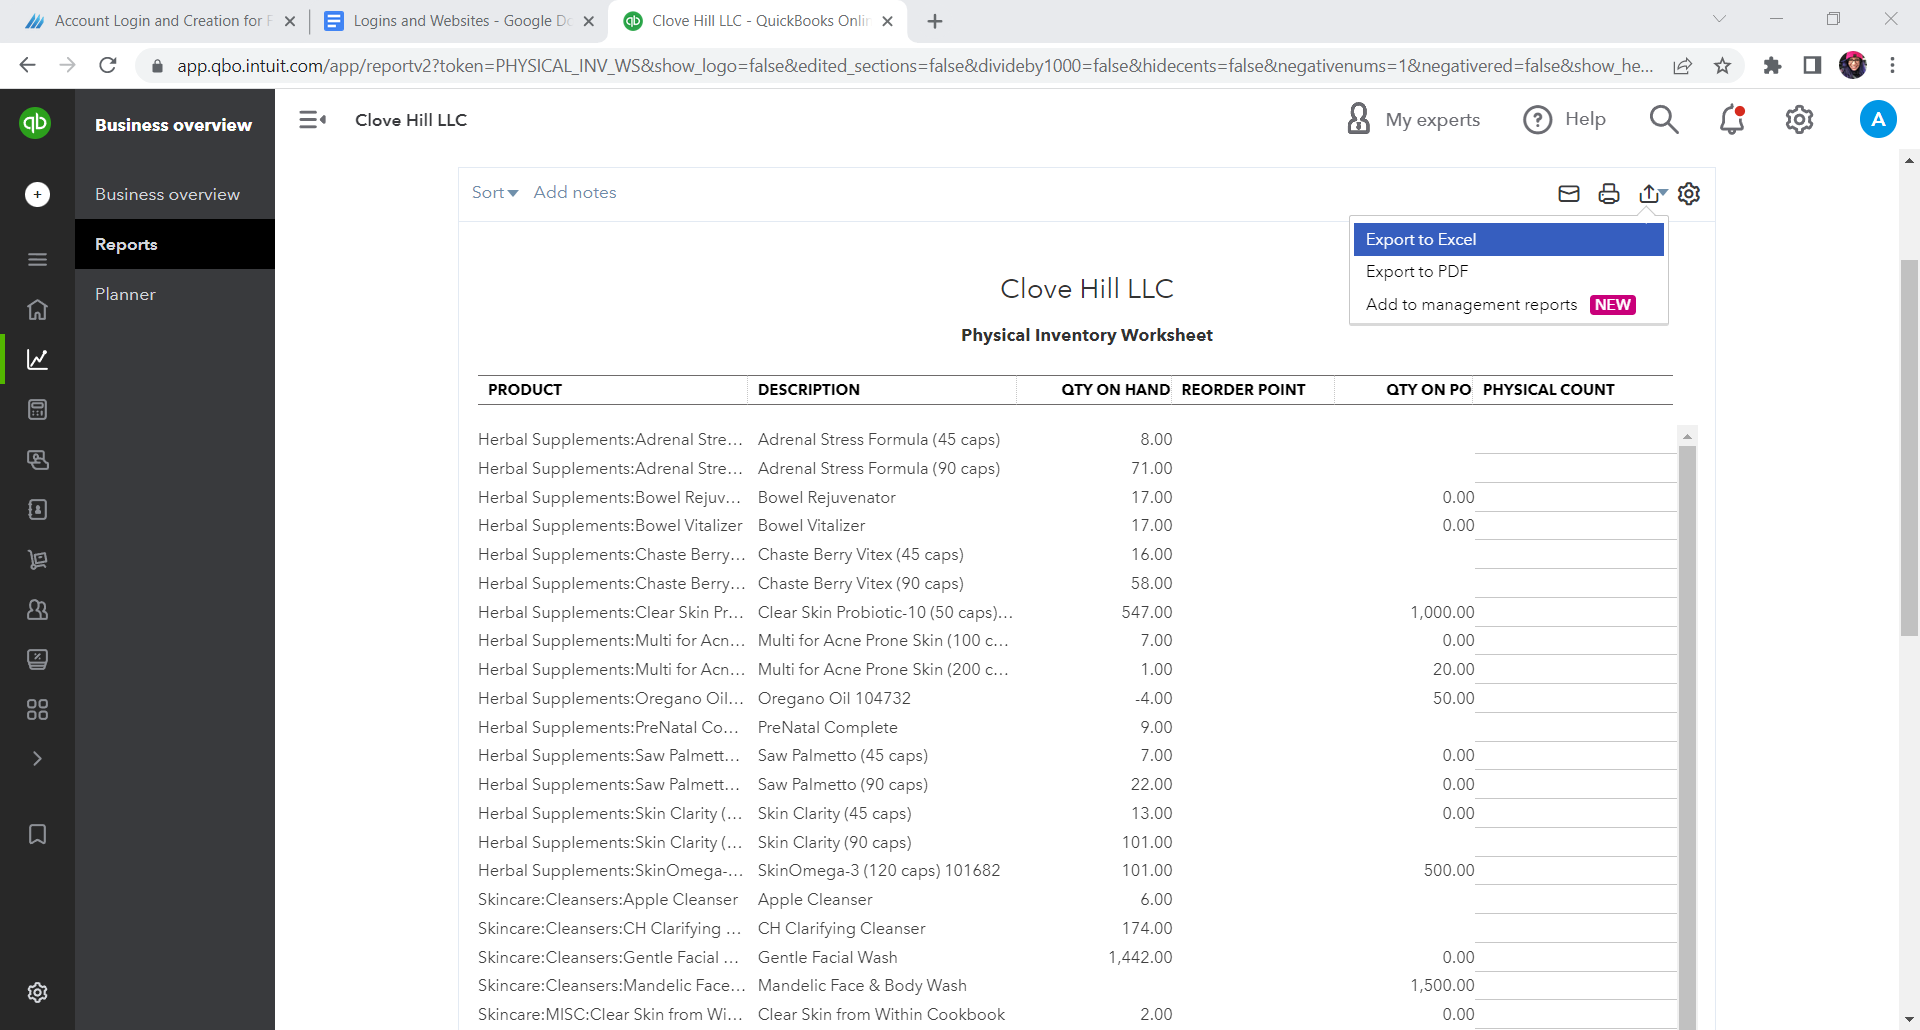Viewport: 1920px width, 1030px height.
Task: Open the hamburger menu in left sidebar
Action: [x=37, y=260]
